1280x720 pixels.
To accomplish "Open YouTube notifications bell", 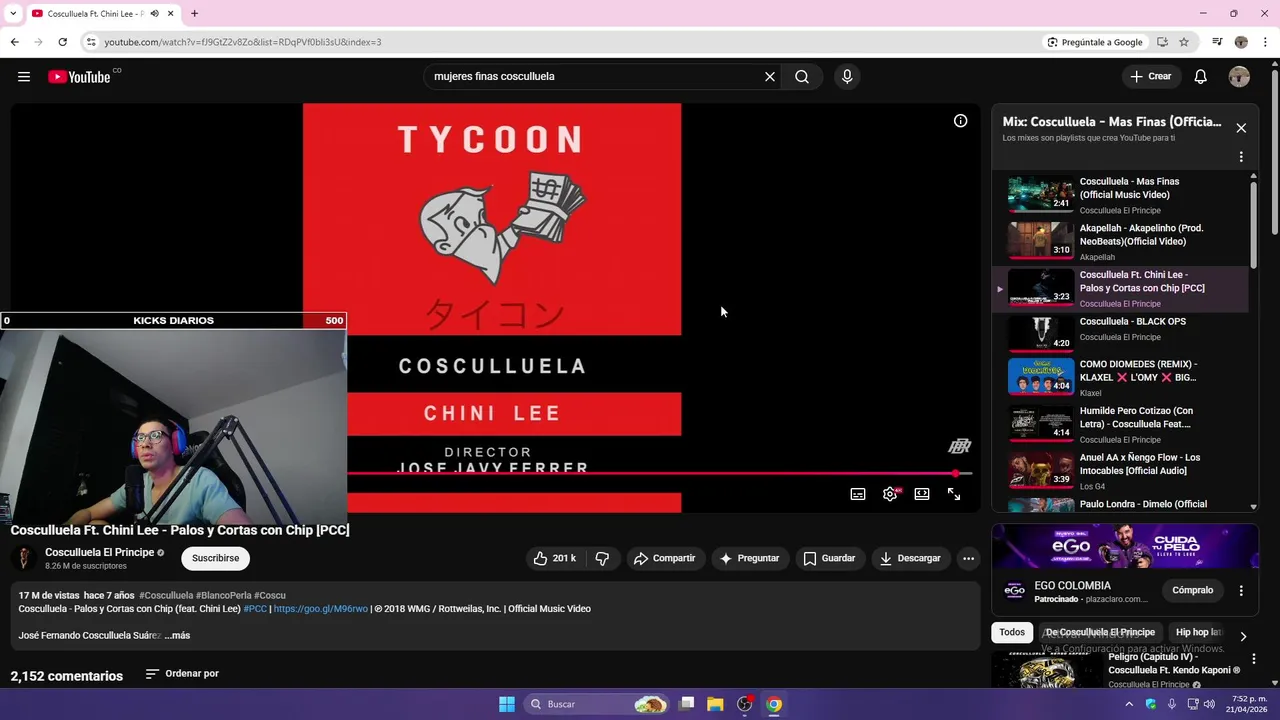I will (1201, 77).
